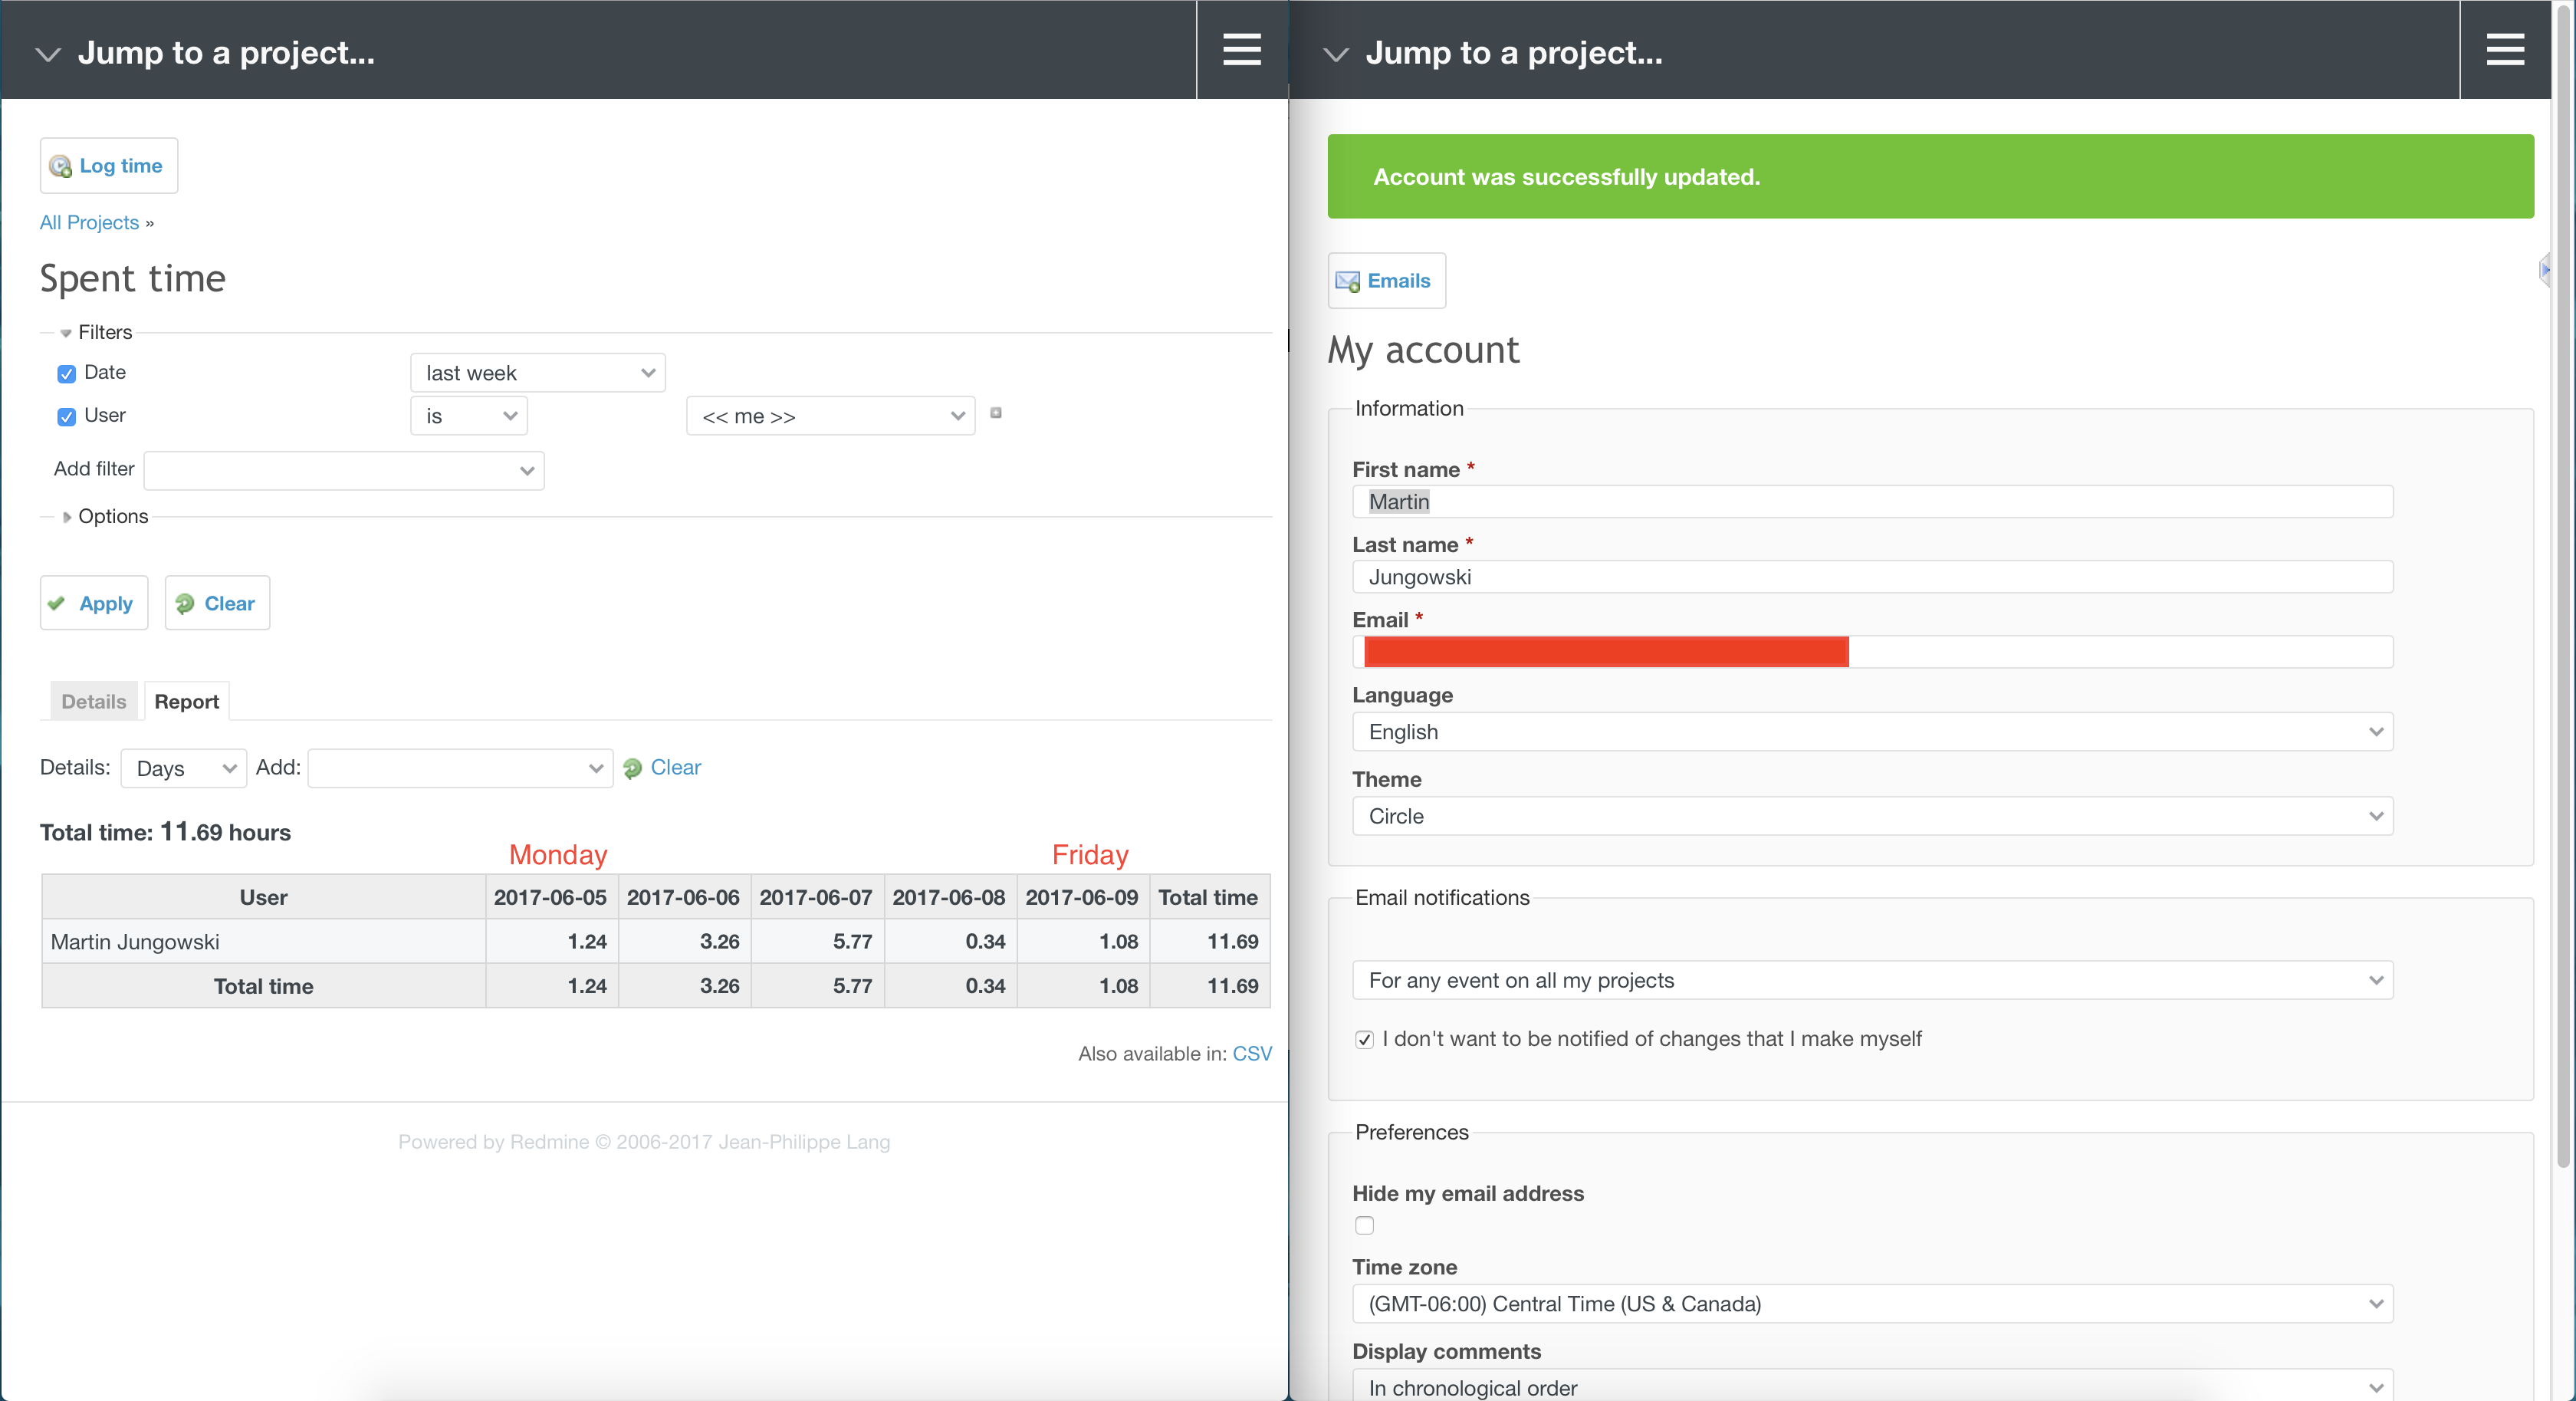
Task: Click the Apply button
Action: tap(94, 603)
